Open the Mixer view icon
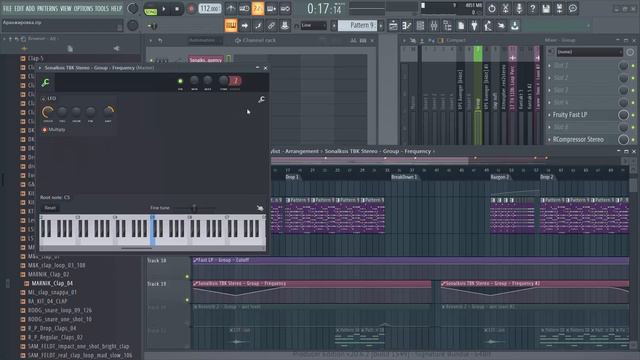Image resolution: width=640 pixels, height=360 pixels. tap(434, 26)
